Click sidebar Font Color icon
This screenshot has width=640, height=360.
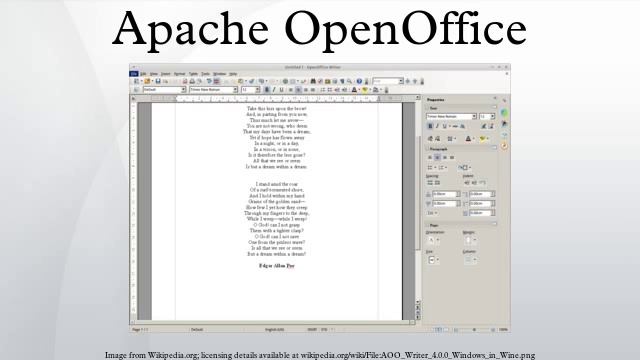point(468,139)
